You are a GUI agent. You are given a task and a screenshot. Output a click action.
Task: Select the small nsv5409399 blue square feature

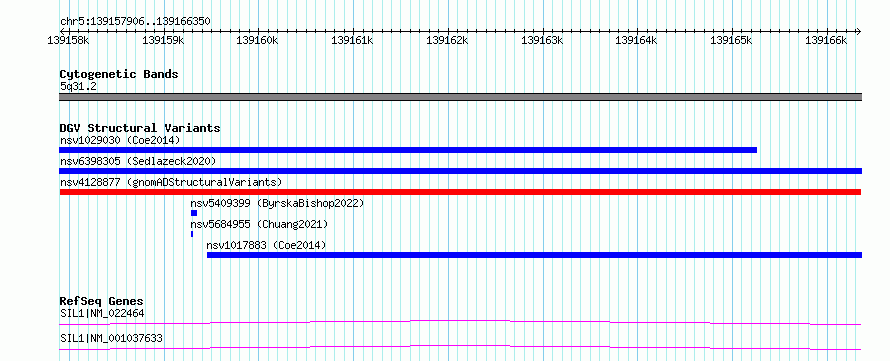[194, 213]
